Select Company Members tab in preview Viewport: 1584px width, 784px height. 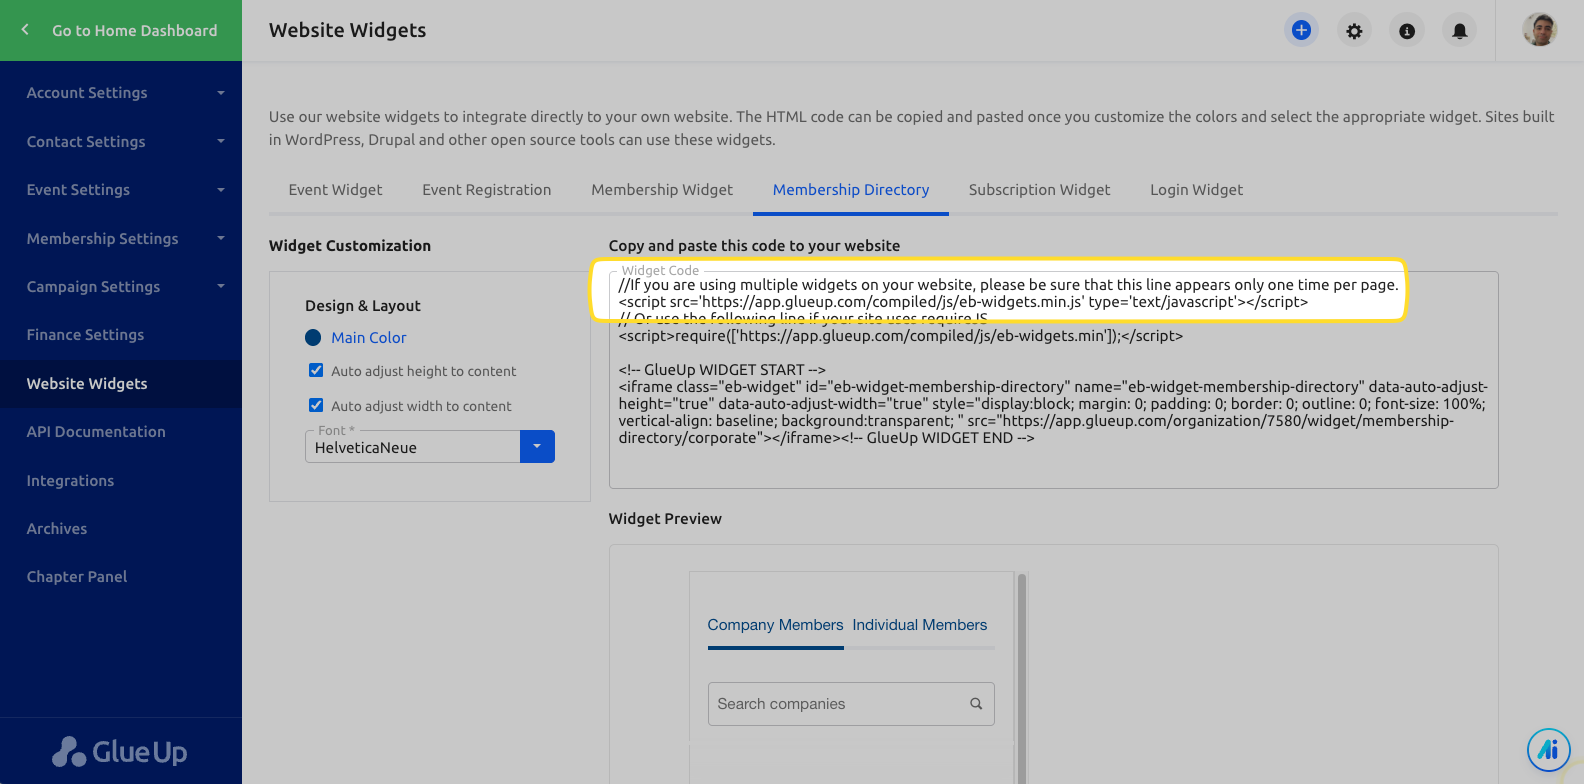click(x=776, y=625)
